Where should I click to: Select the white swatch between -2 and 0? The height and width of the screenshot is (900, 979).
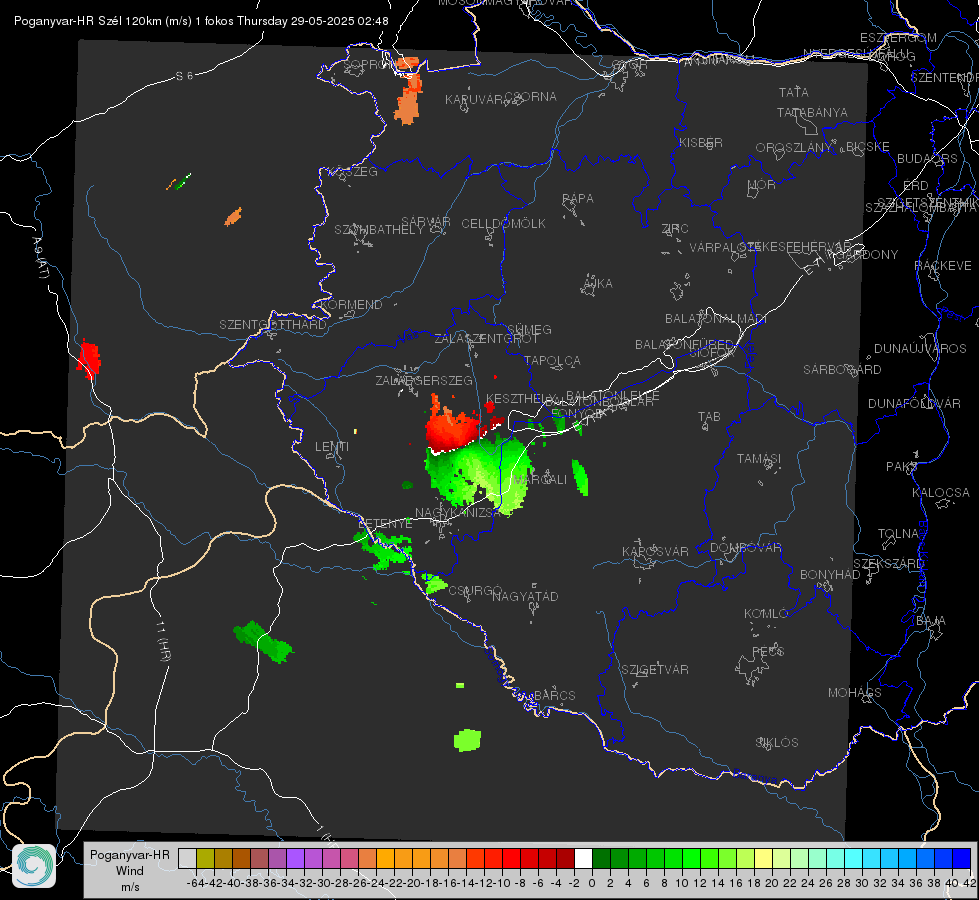[583, 858]
